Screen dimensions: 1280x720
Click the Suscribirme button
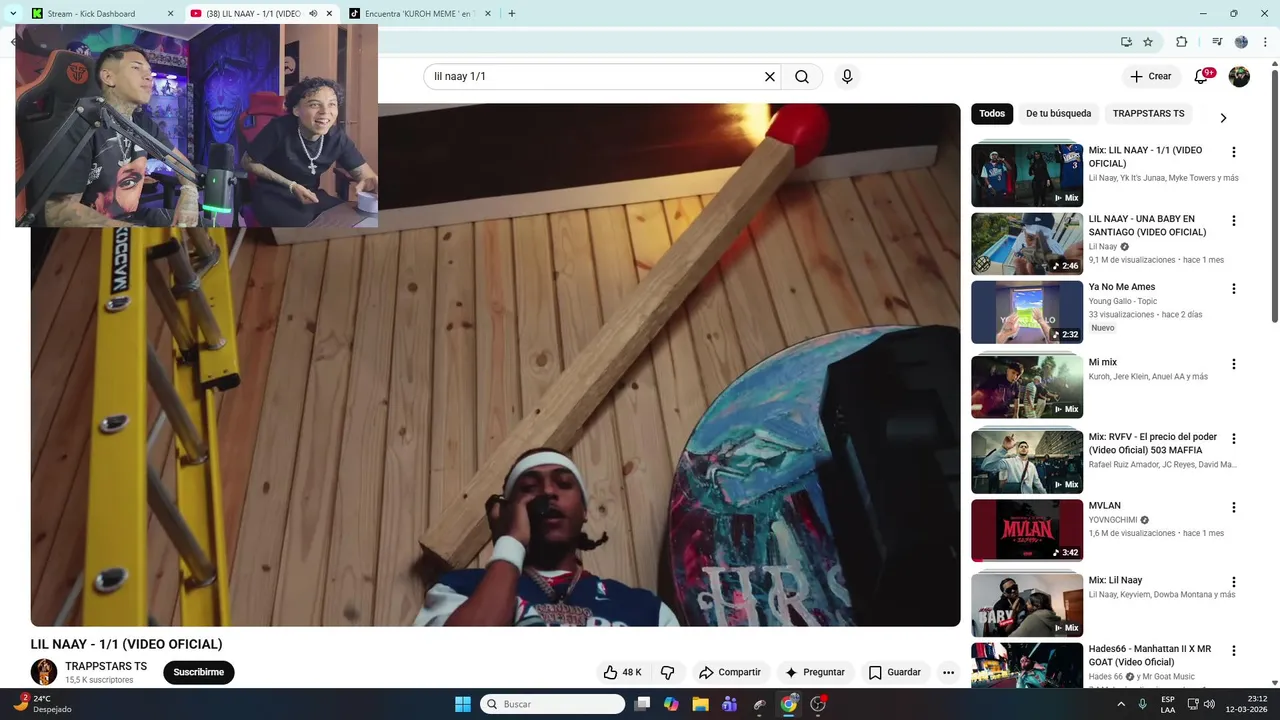click(x=198, y=672)
